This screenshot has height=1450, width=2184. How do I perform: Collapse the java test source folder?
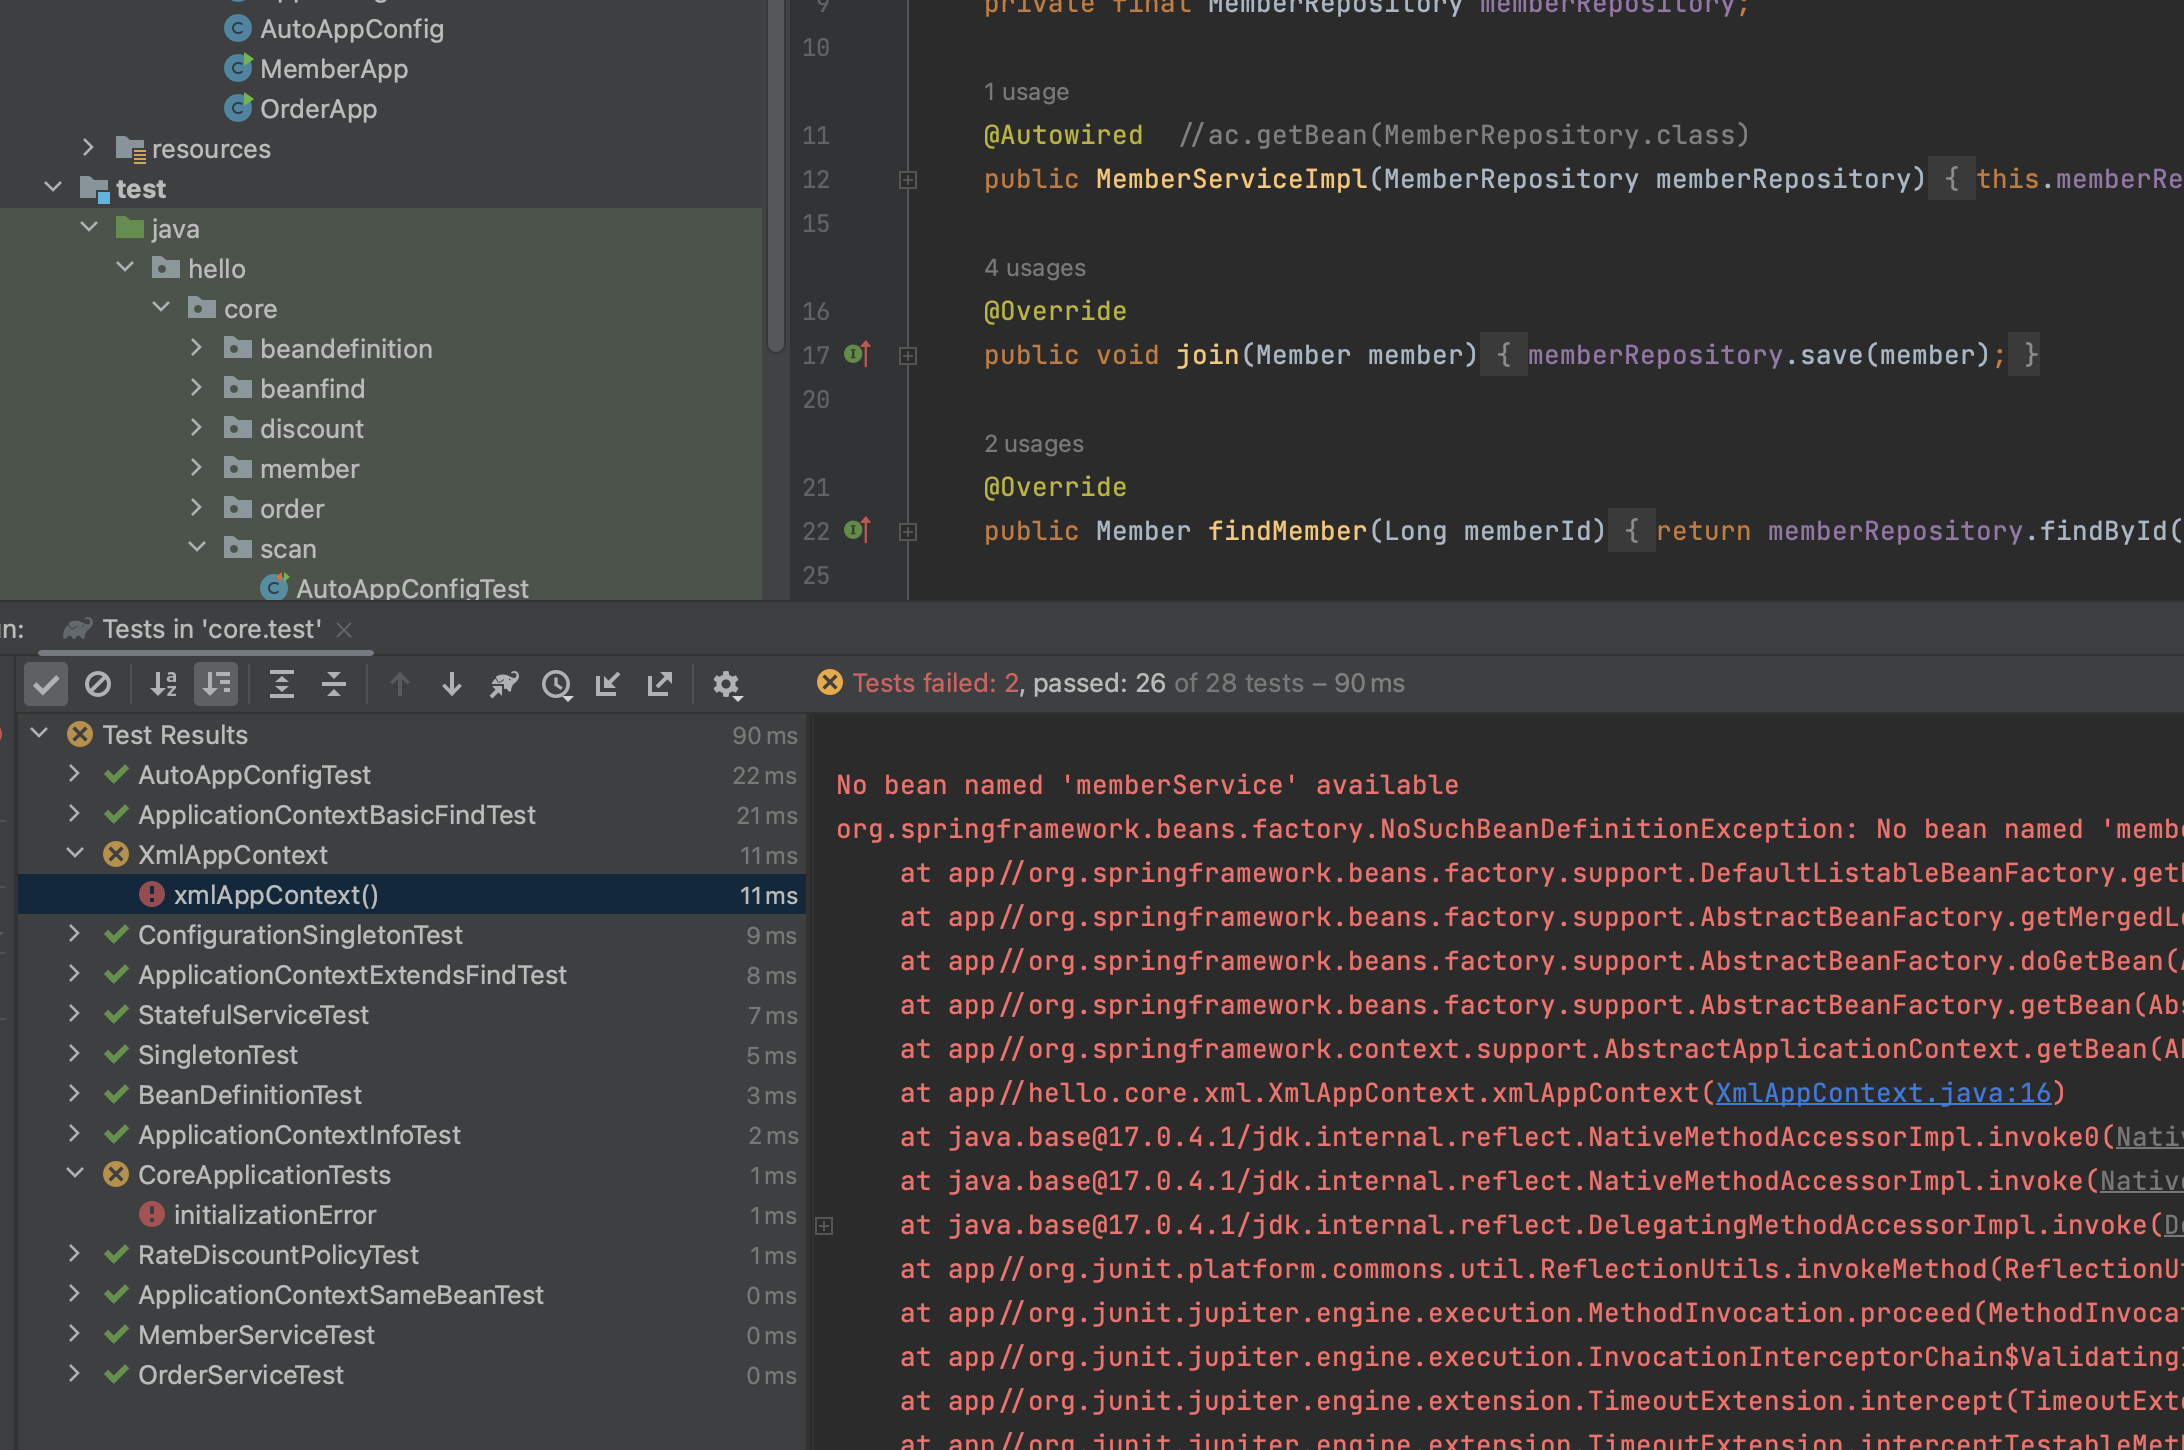tap(88, 227)
